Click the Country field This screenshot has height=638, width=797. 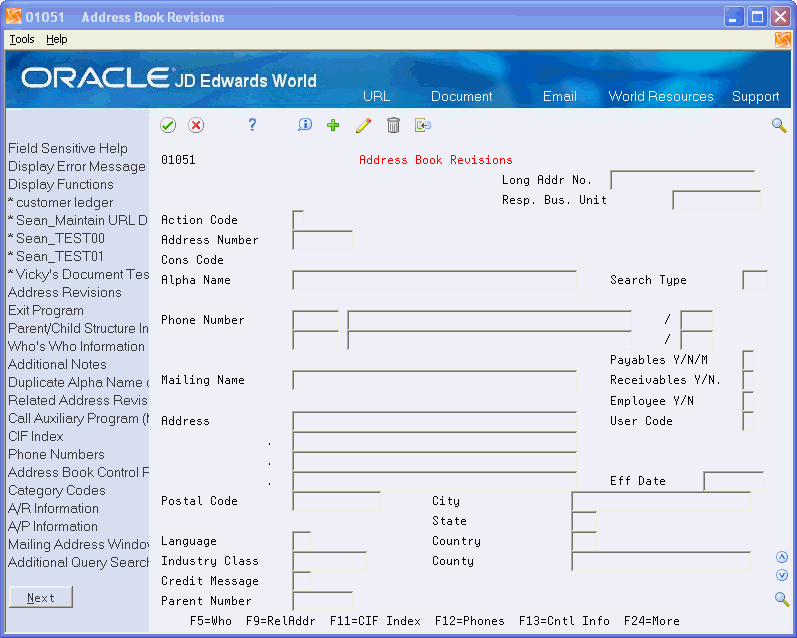[x=584, y=541]
